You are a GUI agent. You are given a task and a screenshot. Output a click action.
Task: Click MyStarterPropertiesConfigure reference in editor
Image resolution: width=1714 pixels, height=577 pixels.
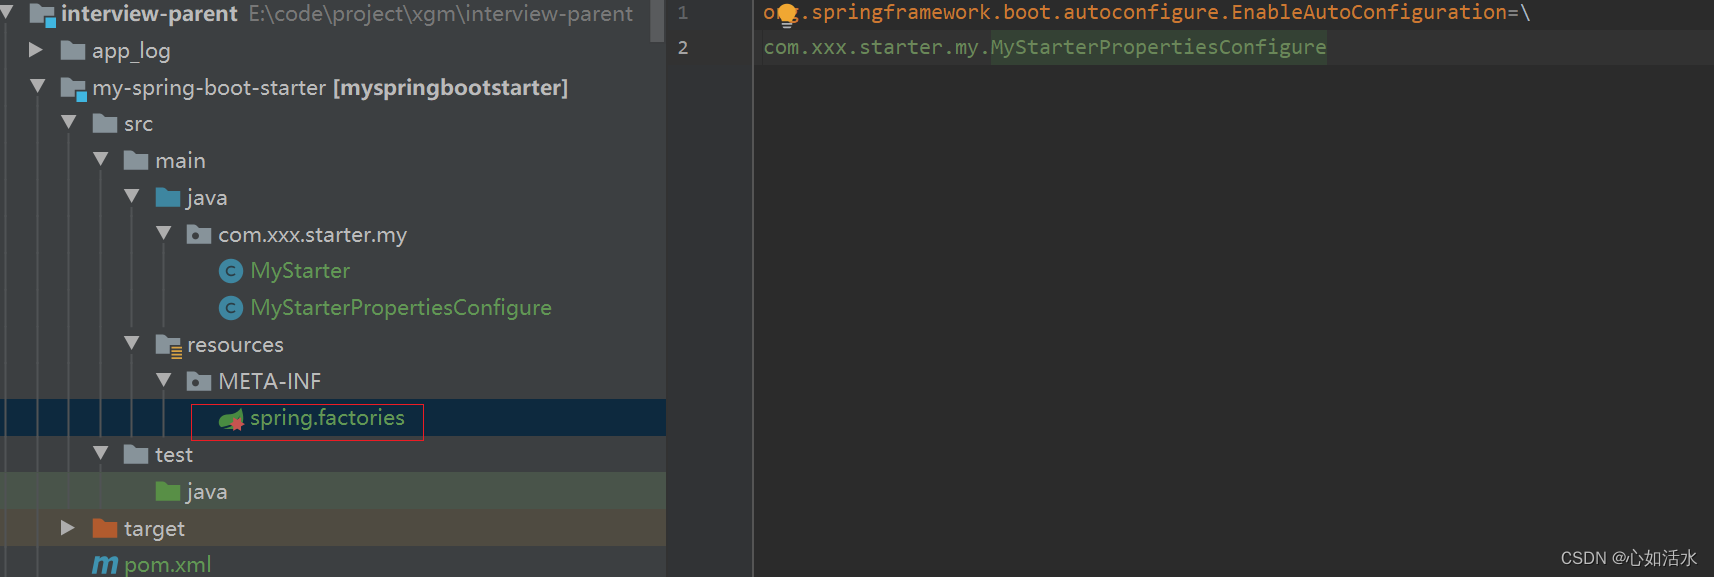(1158, 47)
